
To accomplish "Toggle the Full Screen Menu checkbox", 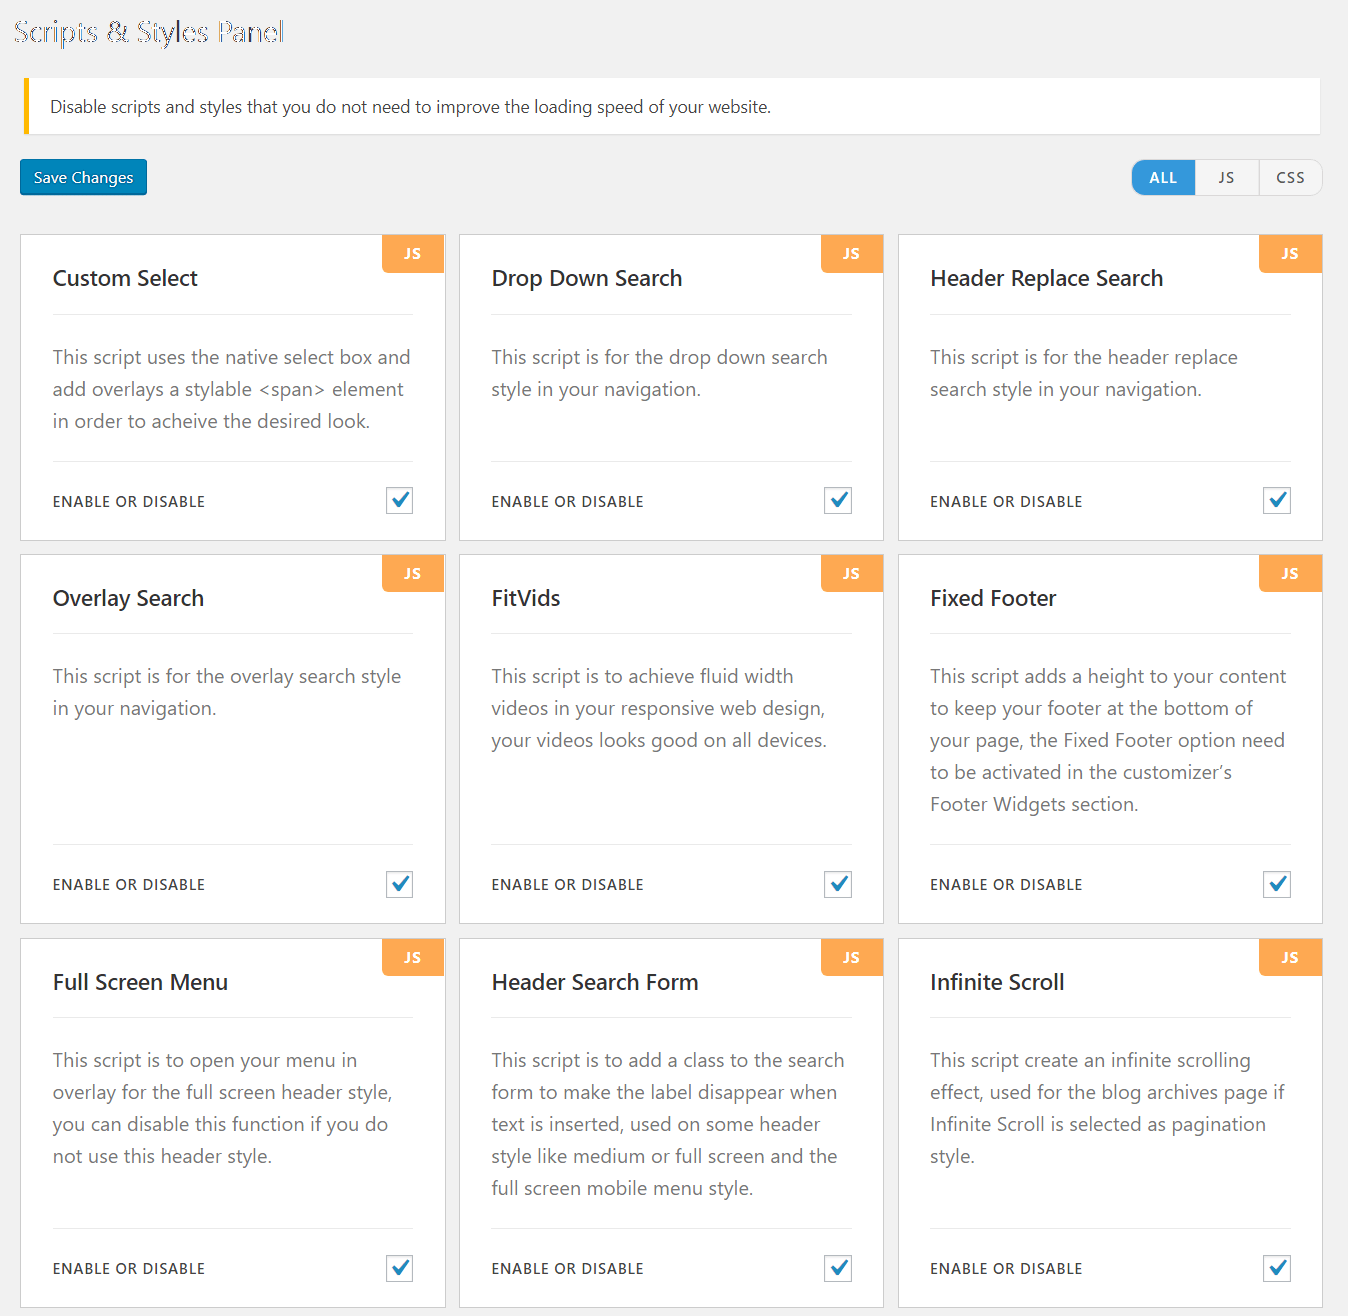I will pos(400,1268).
